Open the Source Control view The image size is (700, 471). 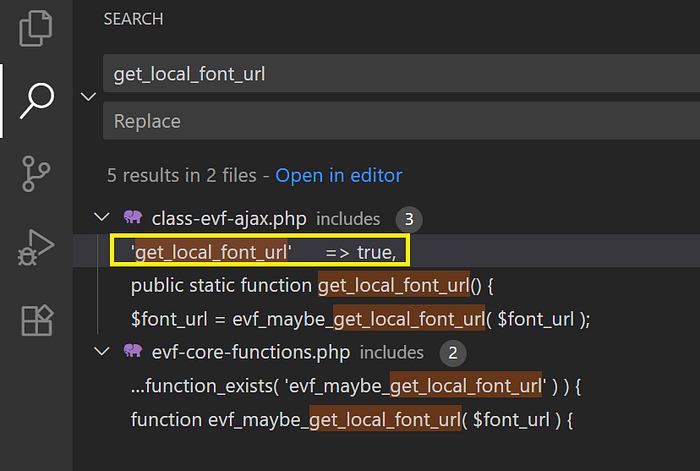[x=36, y=174]
